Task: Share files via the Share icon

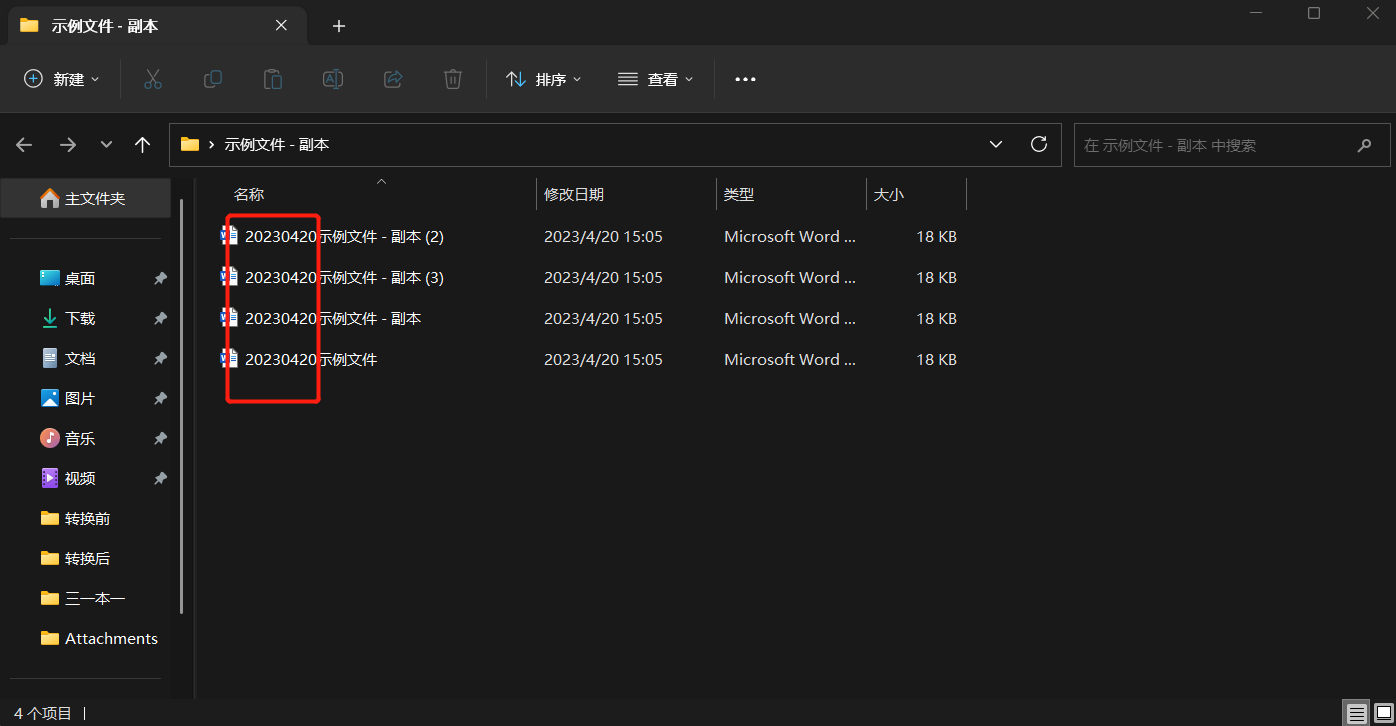Action: coord(392,79)
